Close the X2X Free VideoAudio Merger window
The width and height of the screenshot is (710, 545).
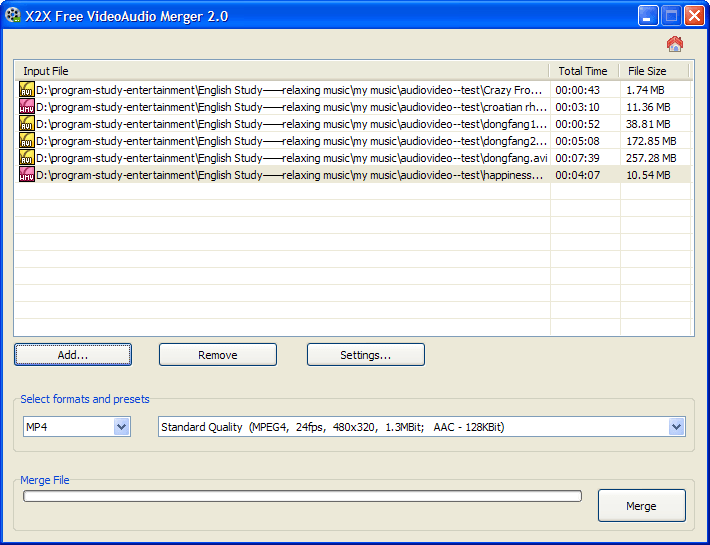(x=694, y=15)
